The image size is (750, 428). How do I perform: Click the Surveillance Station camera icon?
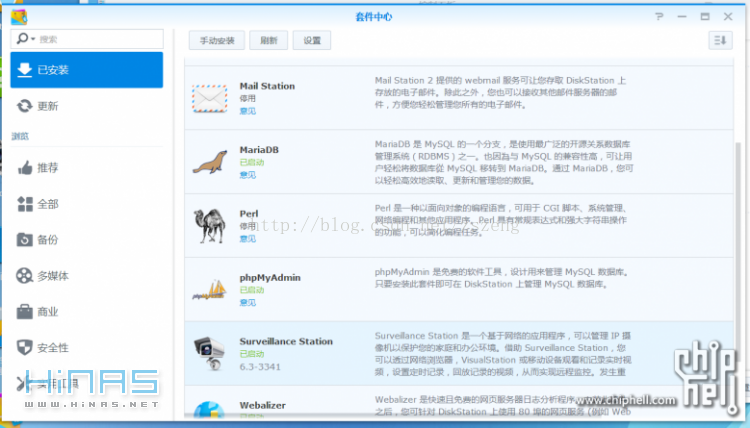[210, 353]
